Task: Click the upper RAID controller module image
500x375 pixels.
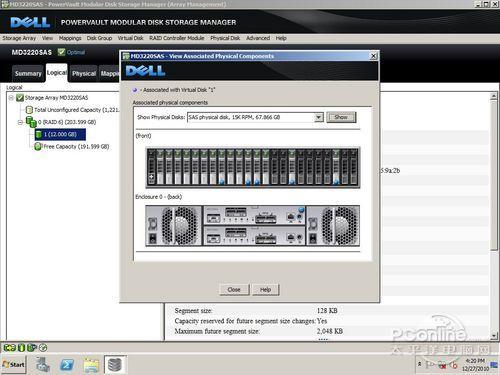Action: [254, 215]
